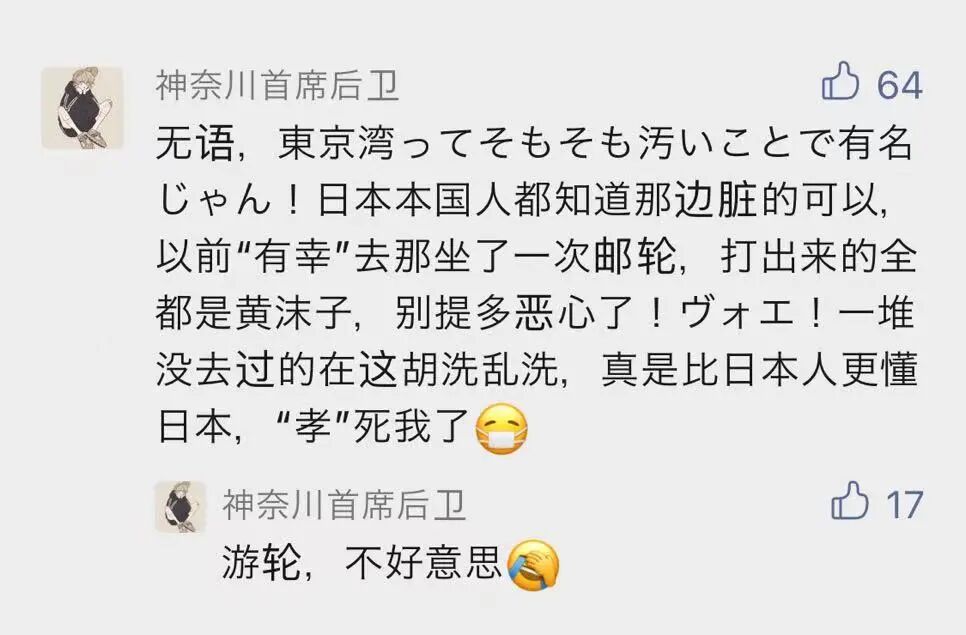966x635 pixels.
Task: Like the top comment with the thumbs-up icon
Action: pos(840,81)
